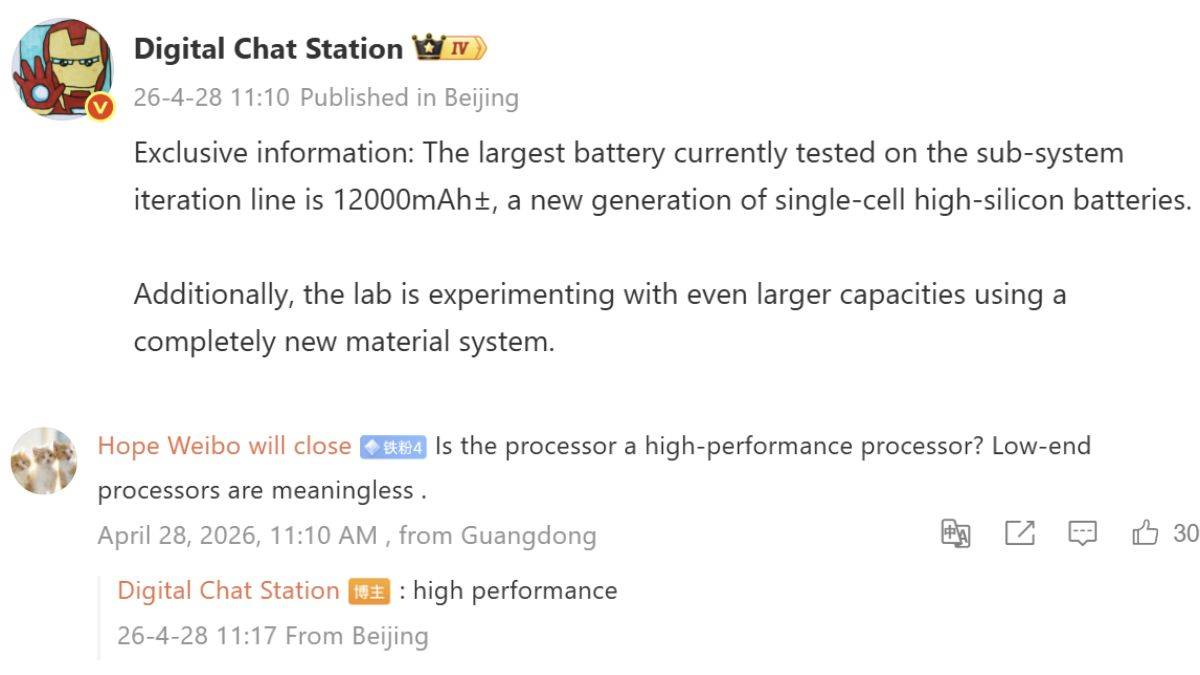Click the "Published in Beijing" location text

(x=409, y=98)
